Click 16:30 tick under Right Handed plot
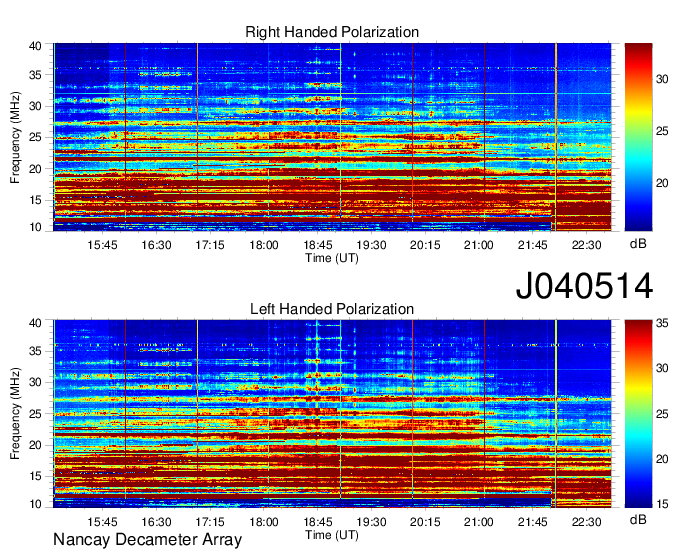The width and height of the screenshot is (680, 552). point(156,245)
